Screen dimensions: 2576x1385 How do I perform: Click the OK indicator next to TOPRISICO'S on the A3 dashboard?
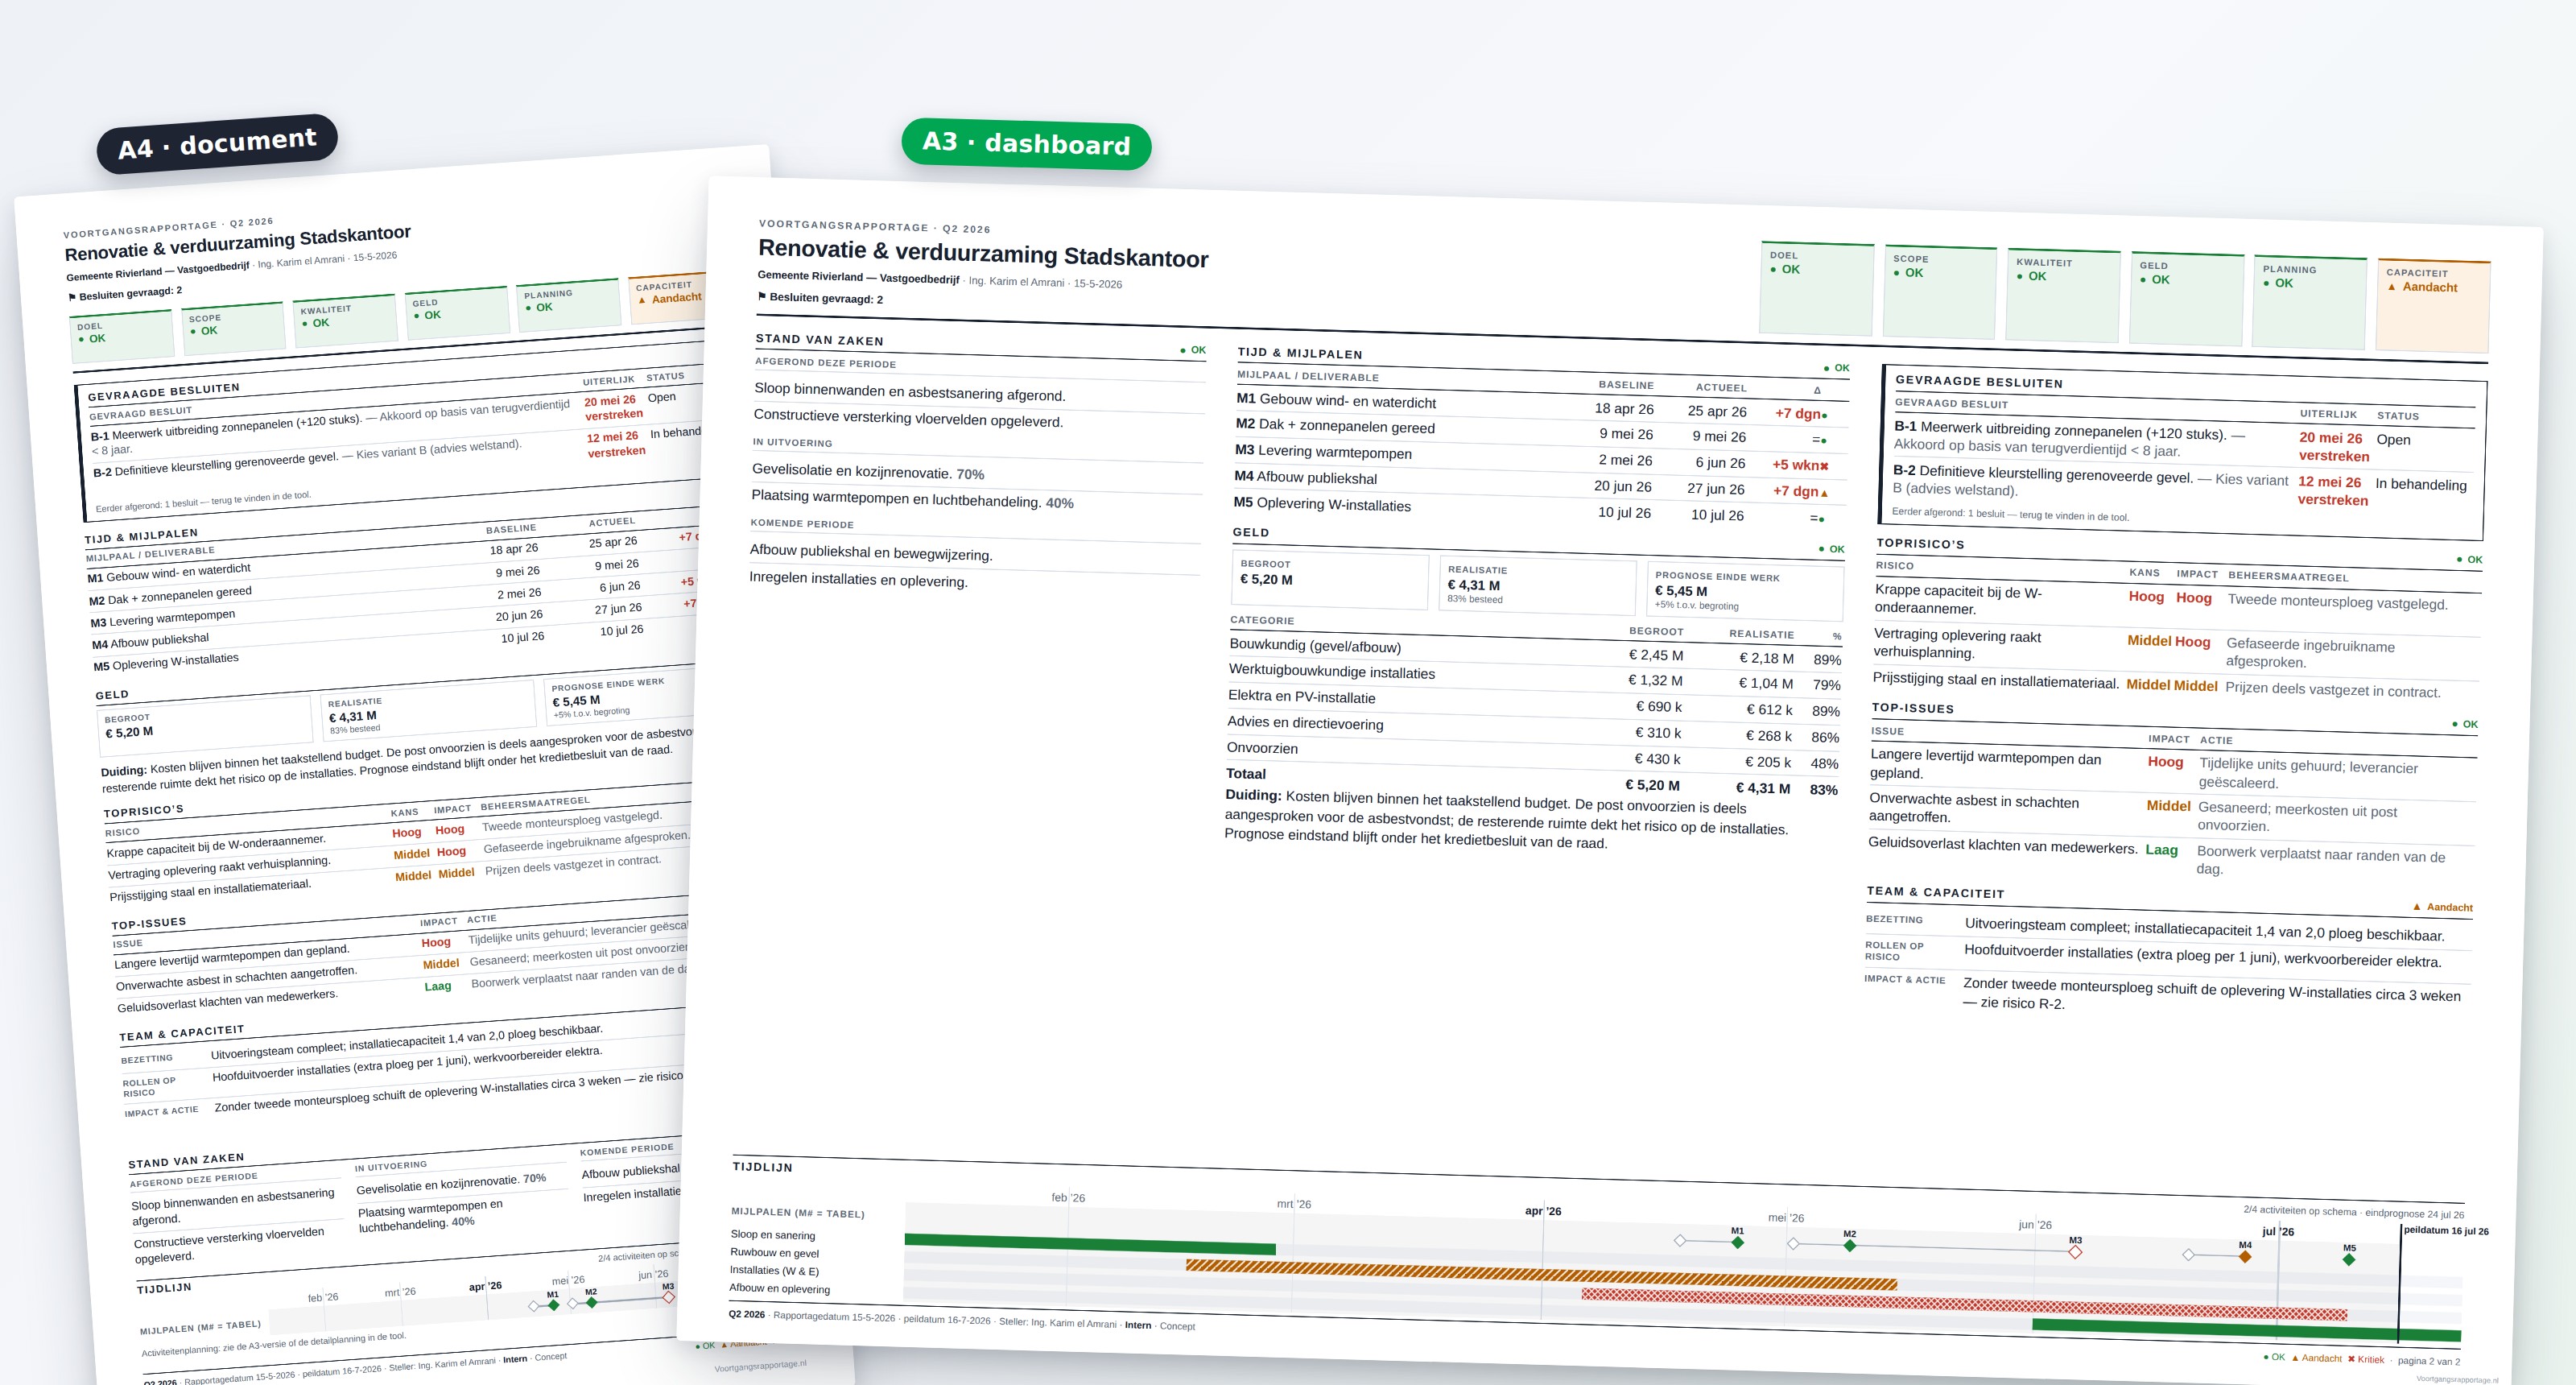[2469, 560]
